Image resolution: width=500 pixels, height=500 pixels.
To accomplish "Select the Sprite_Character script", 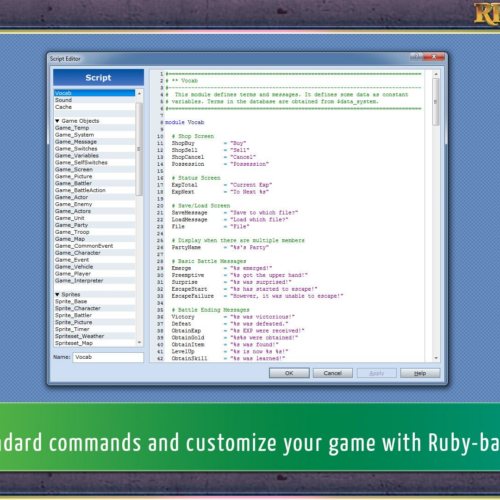I will click(95, 308).
